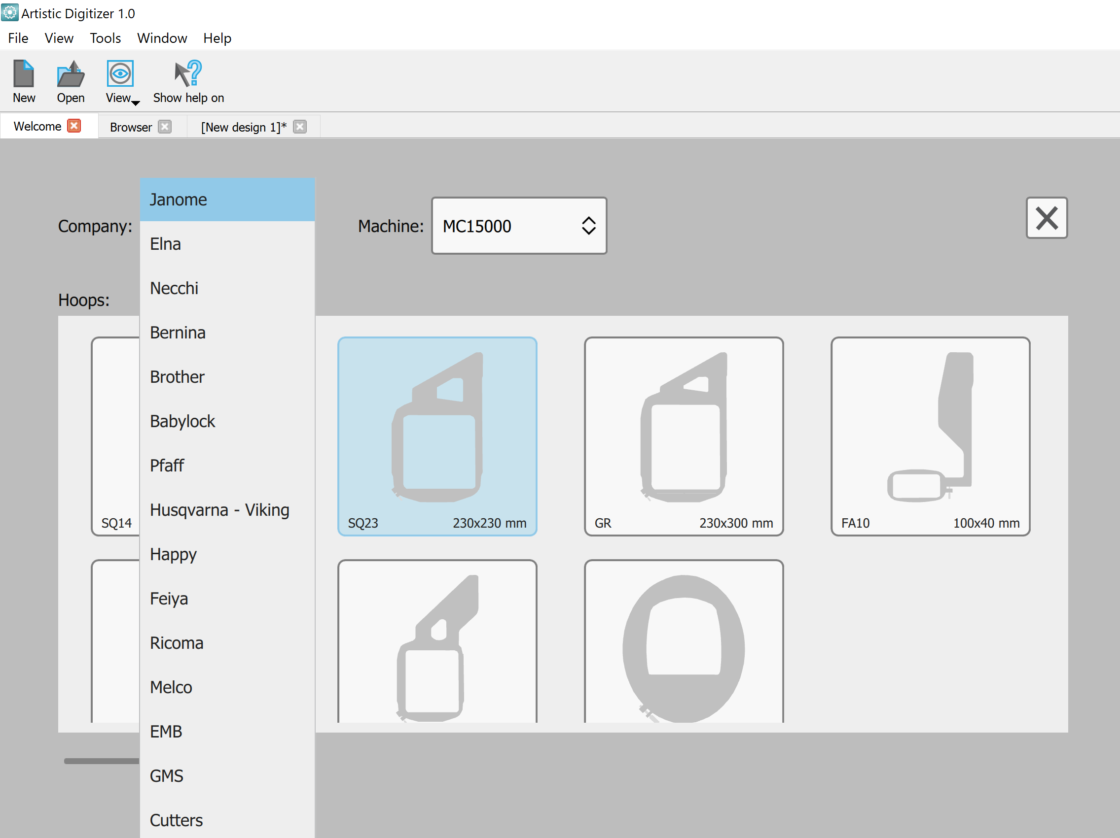Open the Tools menu

105,38
